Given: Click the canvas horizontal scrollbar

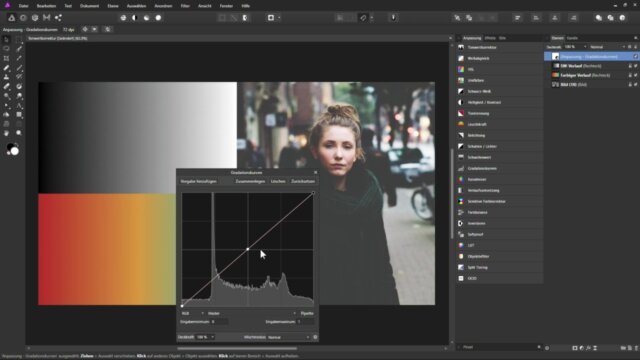Looking at the screenshot, I should [237, 349].
